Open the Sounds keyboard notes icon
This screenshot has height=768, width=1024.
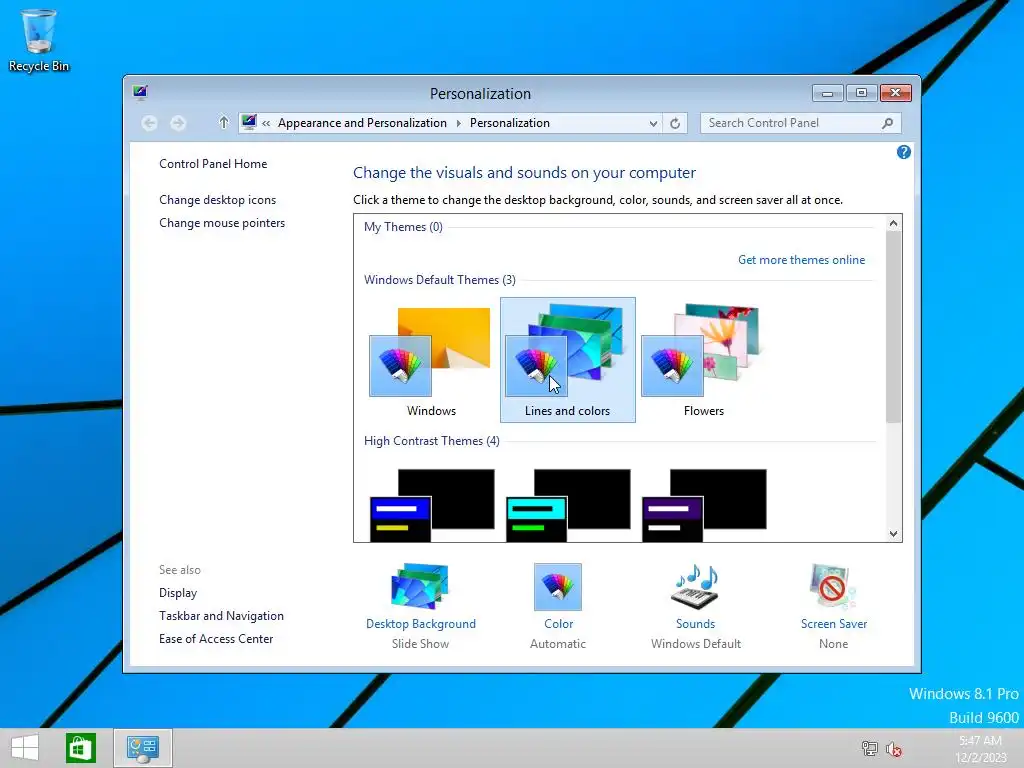pyautogui.click(x=695, y=586)
